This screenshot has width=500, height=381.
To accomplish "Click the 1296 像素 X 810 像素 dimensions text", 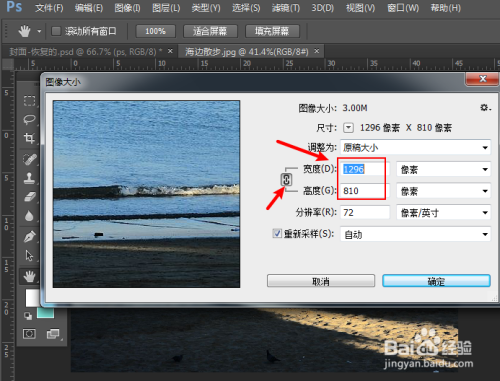I will click(406, 128).
